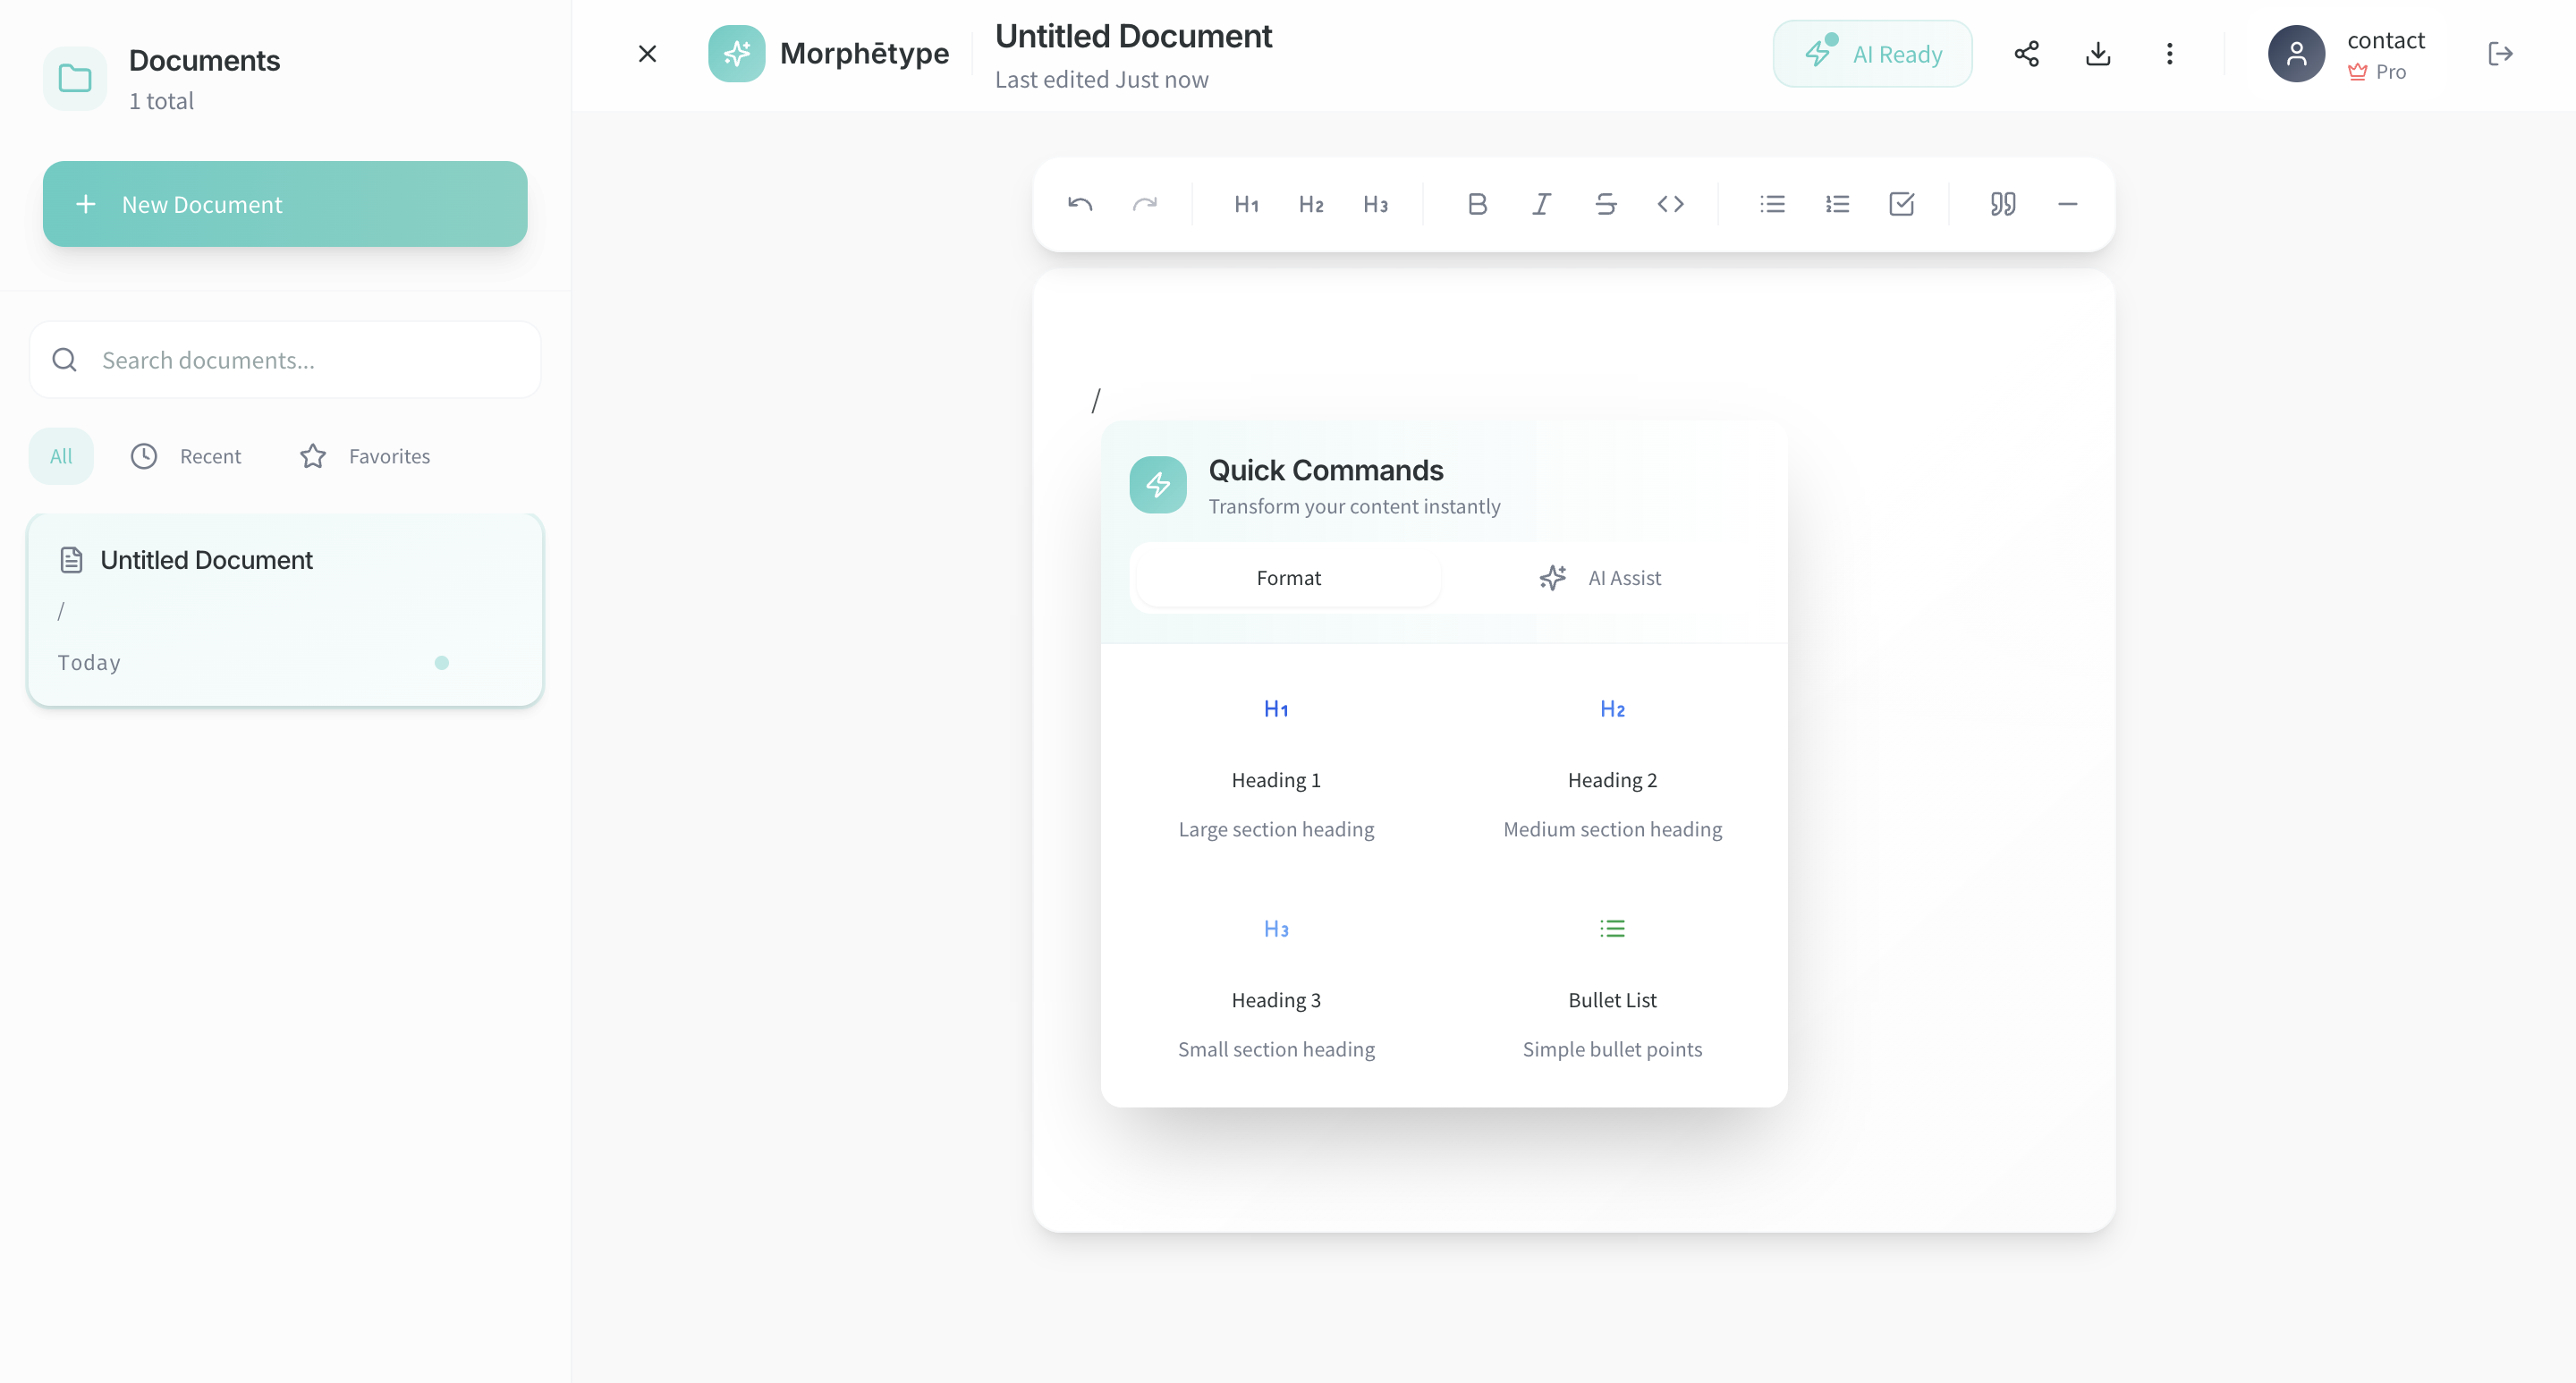2576x1383 pixels.
Task: Click the 'Today' date on document card
Action: point(89,662)
